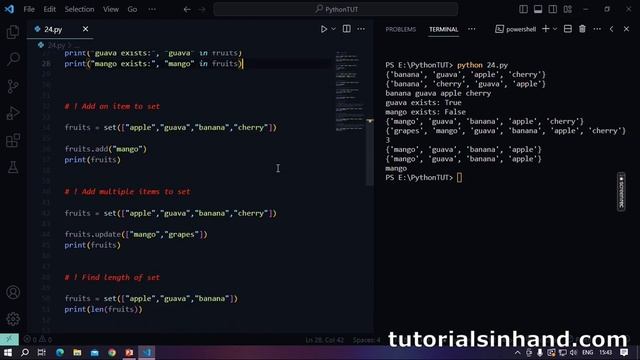The width and height of the screenshot is (640, 360).
Task: Create a new terminal with plus
Action: pyautogui.click(x=545, y=29)
